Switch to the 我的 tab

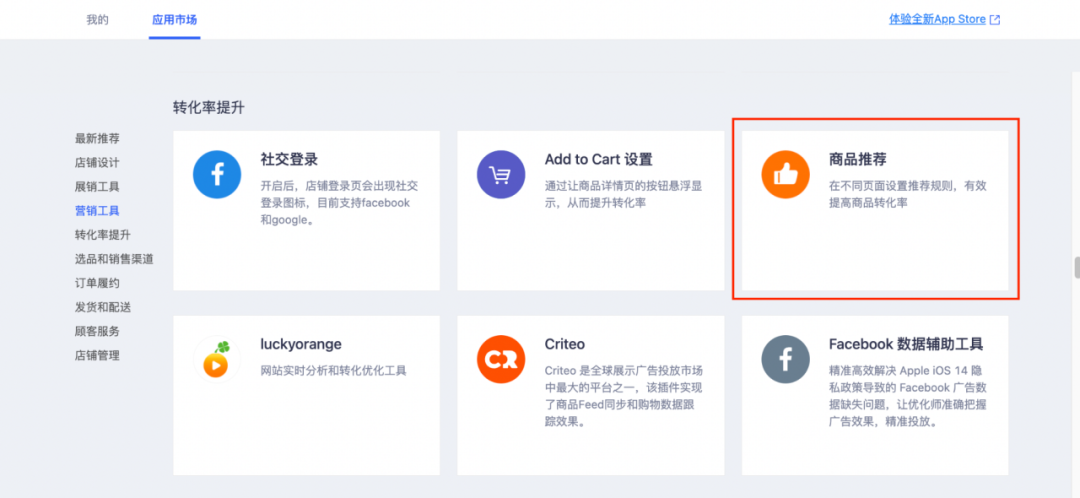tap(97, 19)
